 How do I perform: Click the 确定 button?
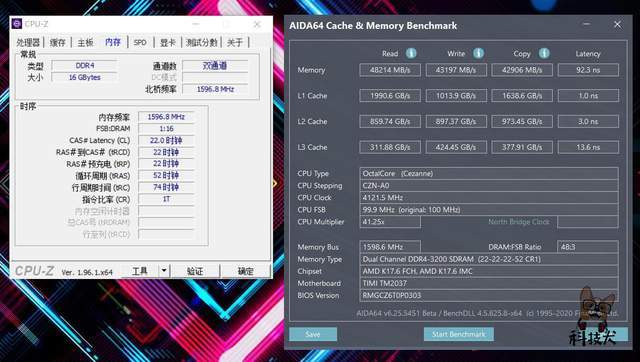coord(245,271)
